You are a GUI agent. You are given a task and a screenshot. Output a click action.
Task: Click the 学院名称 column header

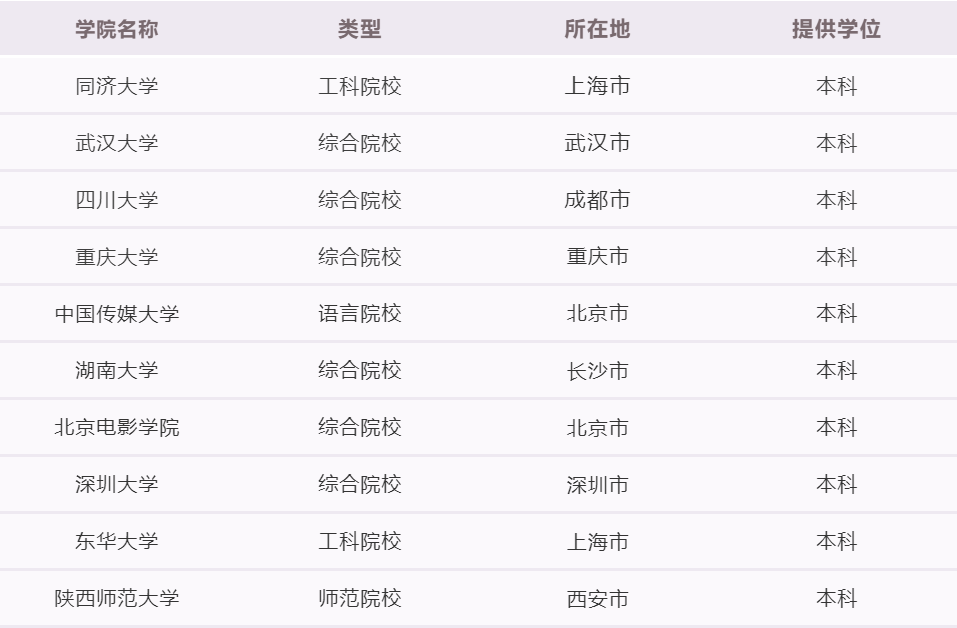tap(117, 29)
